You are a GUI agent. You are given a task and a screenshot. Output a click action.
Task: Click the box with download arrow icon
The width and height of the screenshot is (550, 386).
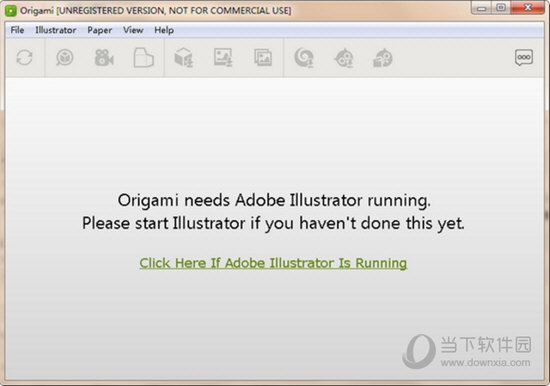pyautogui.click(x=184, y=58)
